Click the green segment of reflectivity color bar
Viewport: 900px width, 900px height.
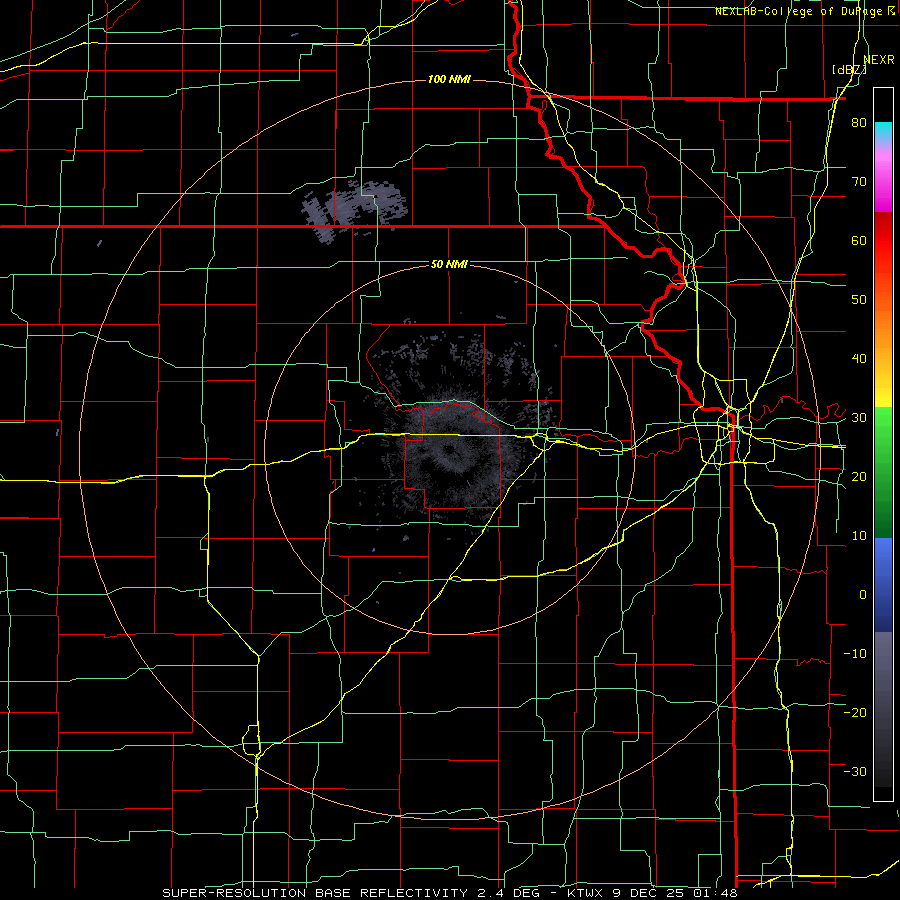883,472
